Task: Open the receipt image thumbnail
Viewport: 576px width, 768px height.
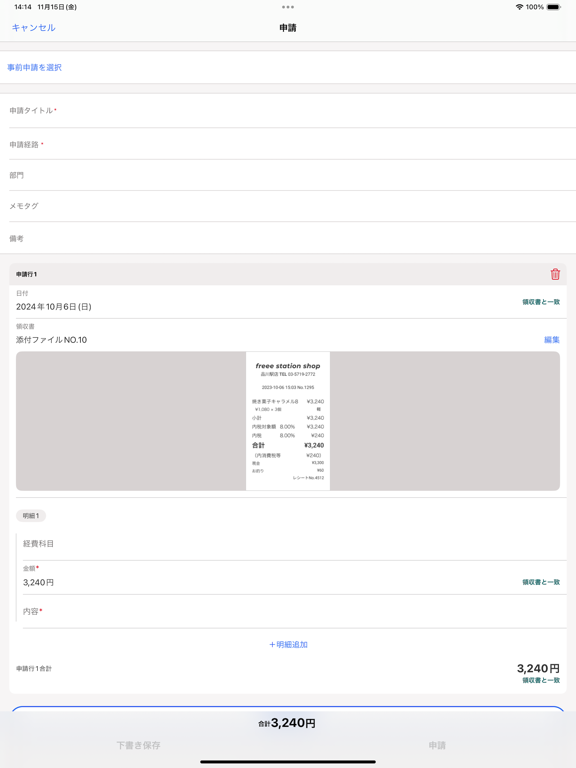Action: [x=288, y=421]
